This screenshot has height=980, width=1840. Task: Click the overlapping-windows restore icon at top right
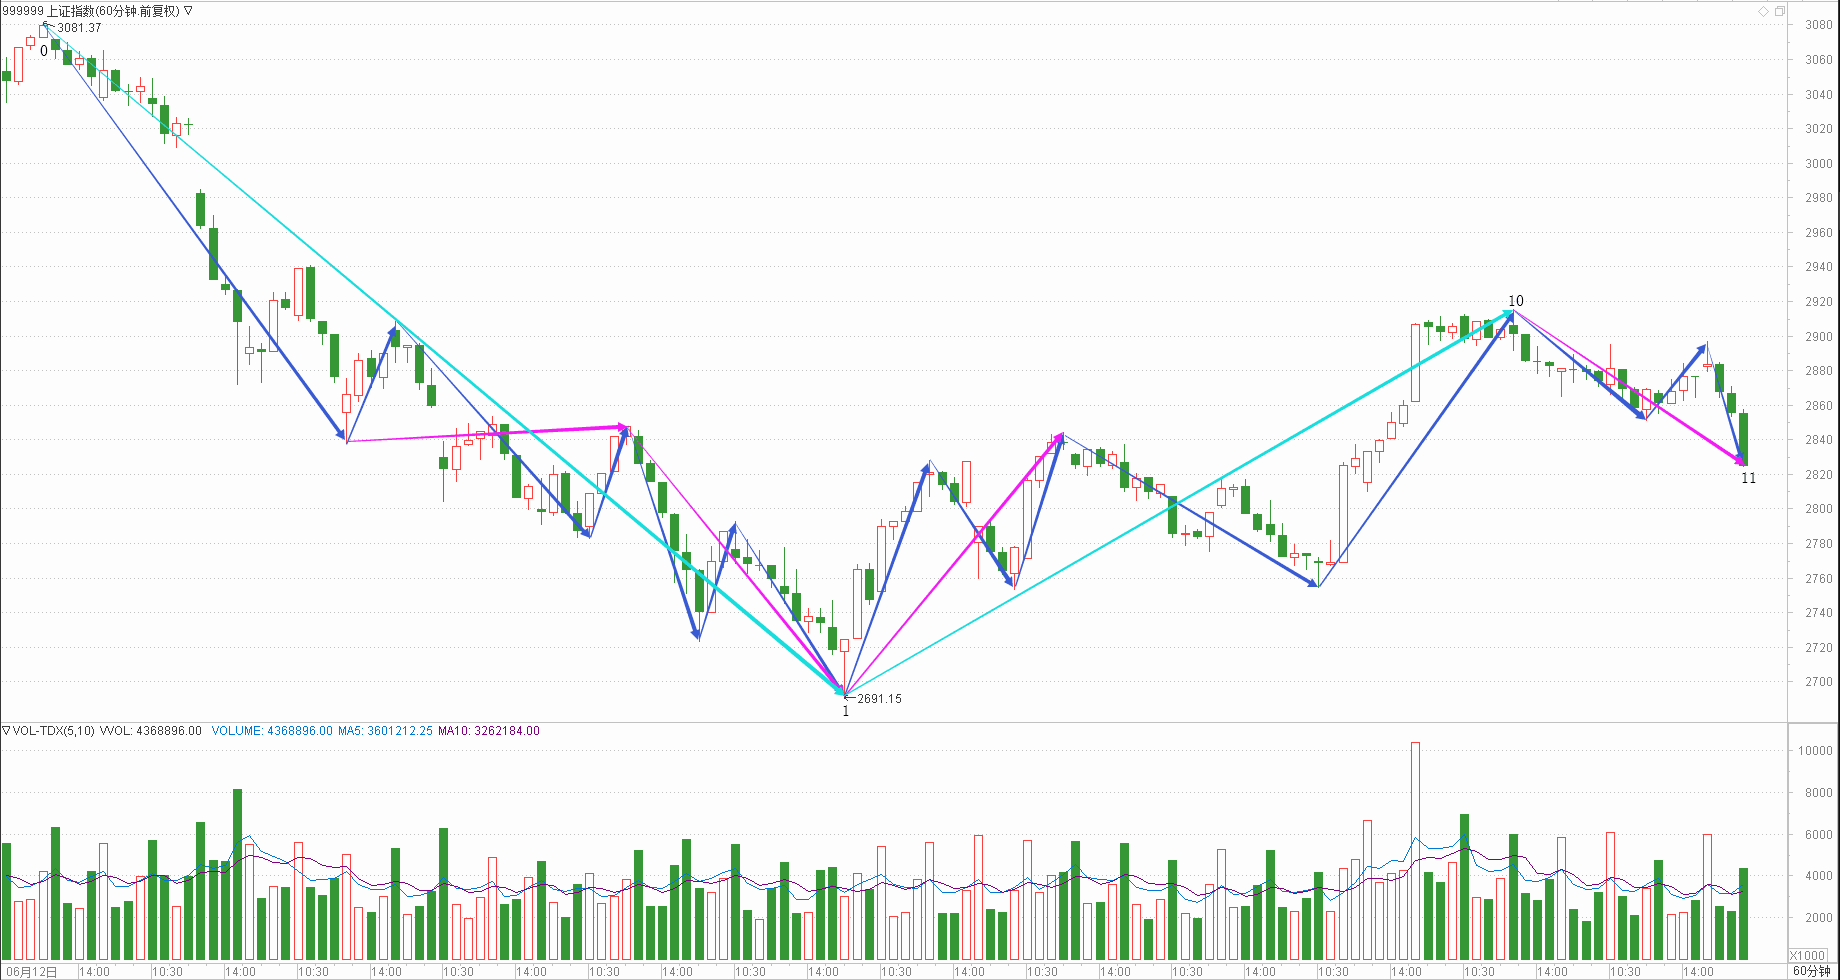[1779, 11]
